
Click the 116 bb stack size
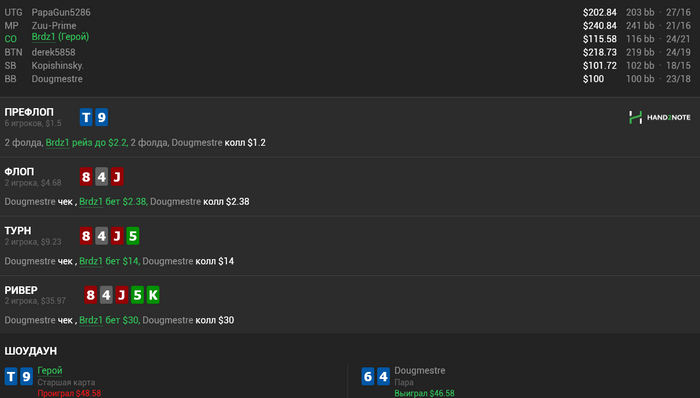(x=640, y=39)
